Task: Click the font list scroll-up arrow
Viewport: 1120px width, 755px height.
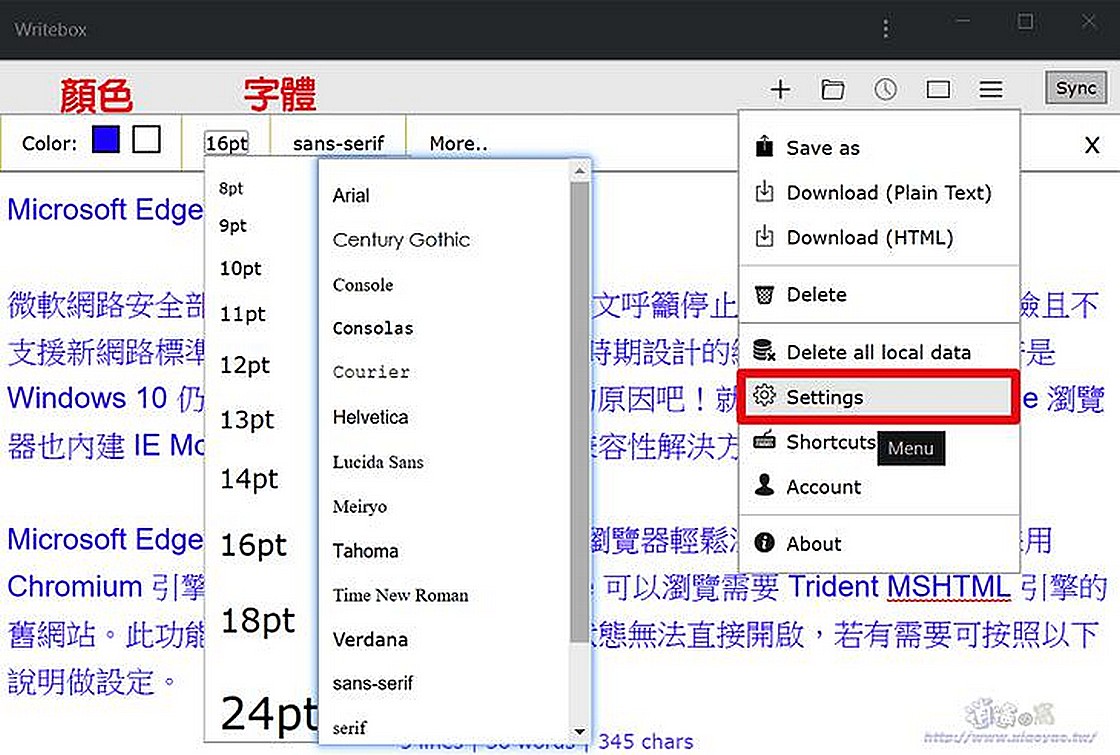Action: click(x=579, y=171)
